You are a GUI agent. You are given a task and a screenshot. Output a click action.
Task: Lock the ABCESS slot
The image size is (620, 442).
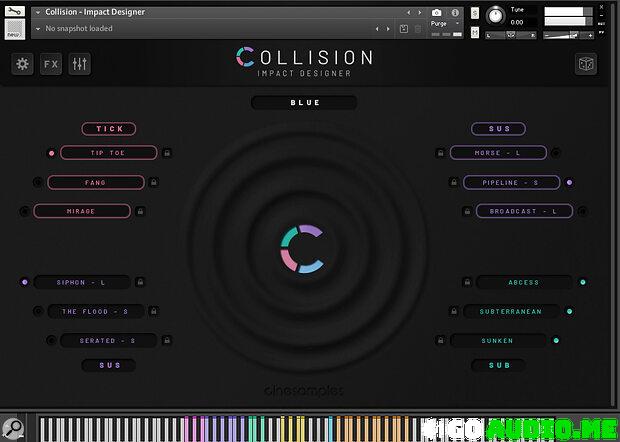467,282
